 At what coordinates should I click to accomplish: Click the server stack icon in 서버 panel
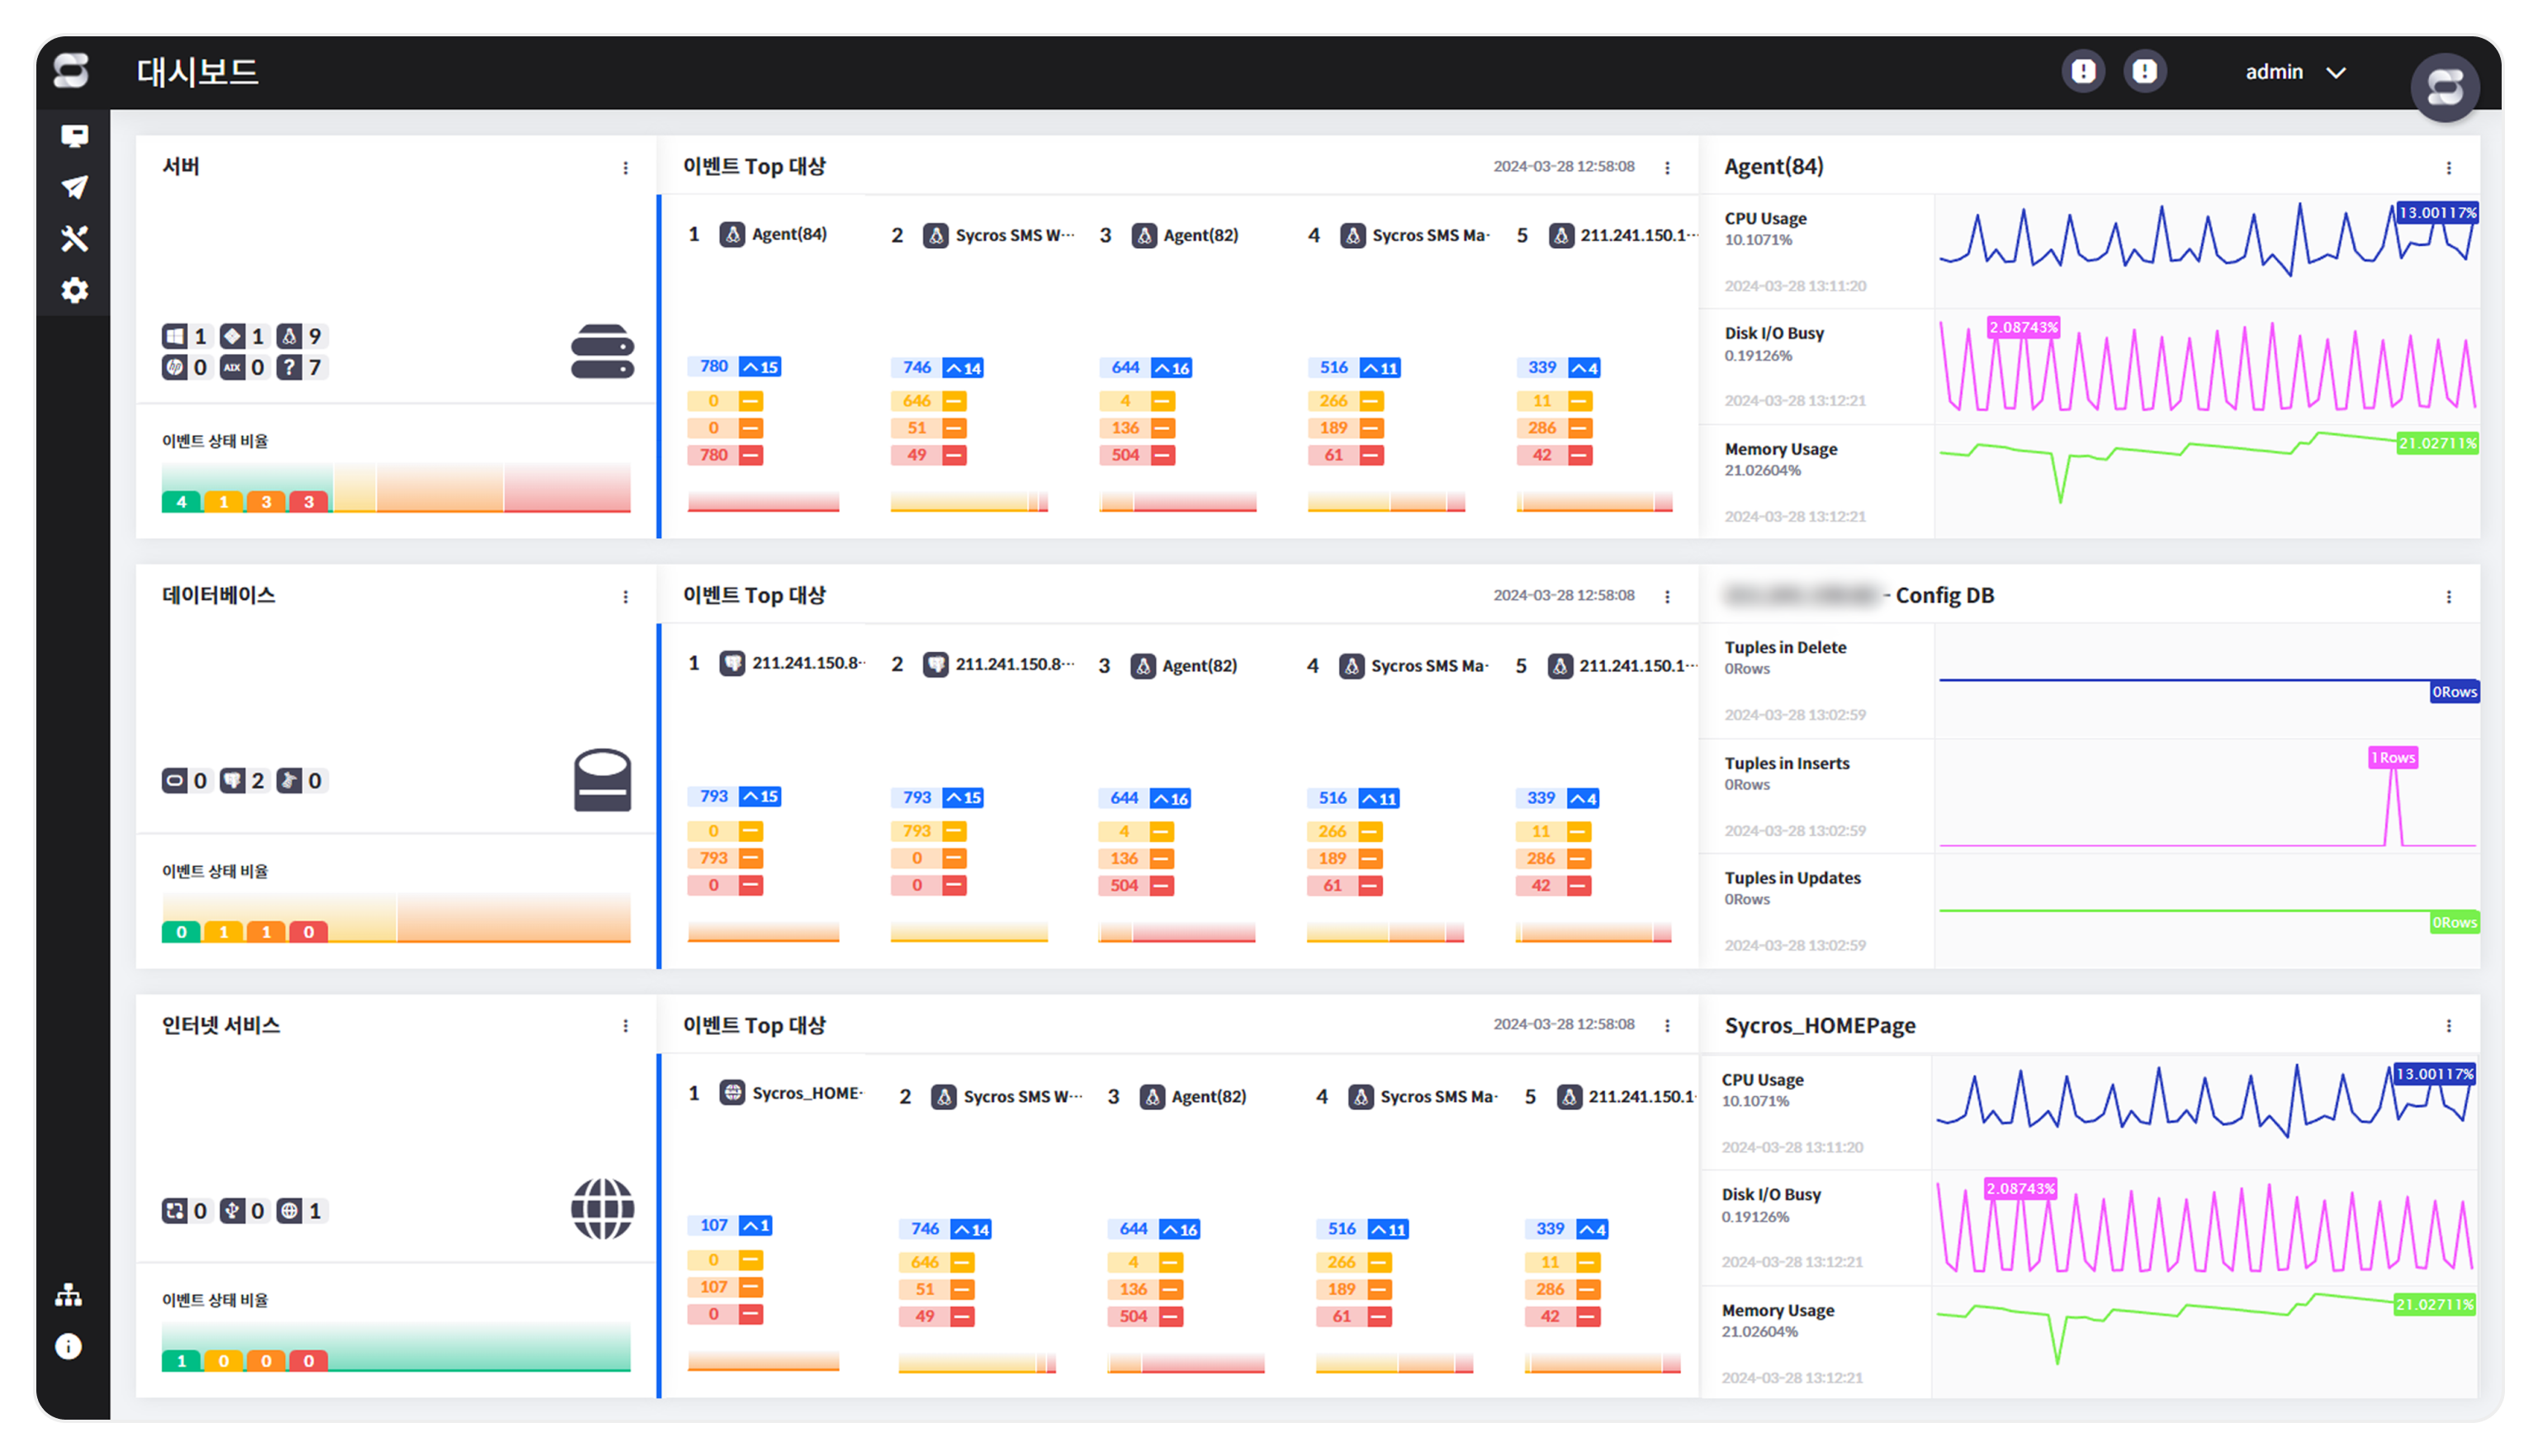pyautogui.click(x=602, y=351)
